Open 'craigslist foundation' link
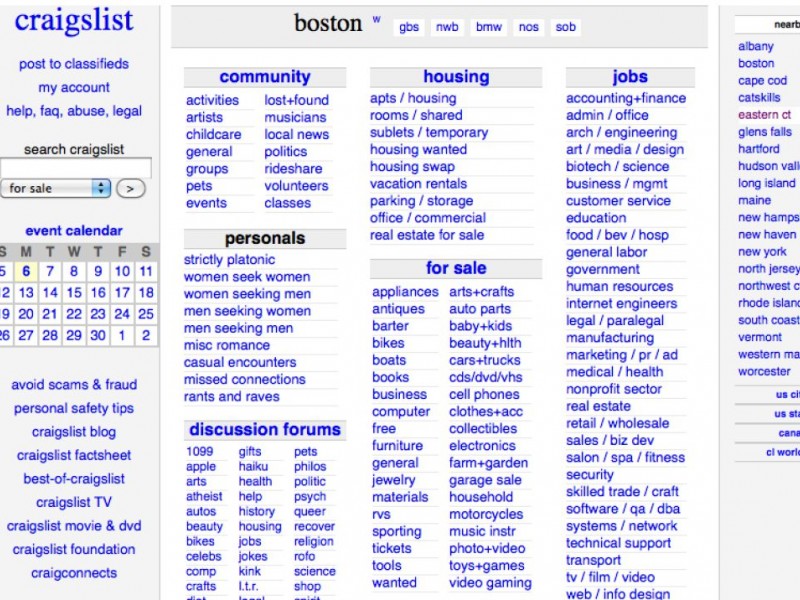The image size is (800, 600). coord(74,549)
